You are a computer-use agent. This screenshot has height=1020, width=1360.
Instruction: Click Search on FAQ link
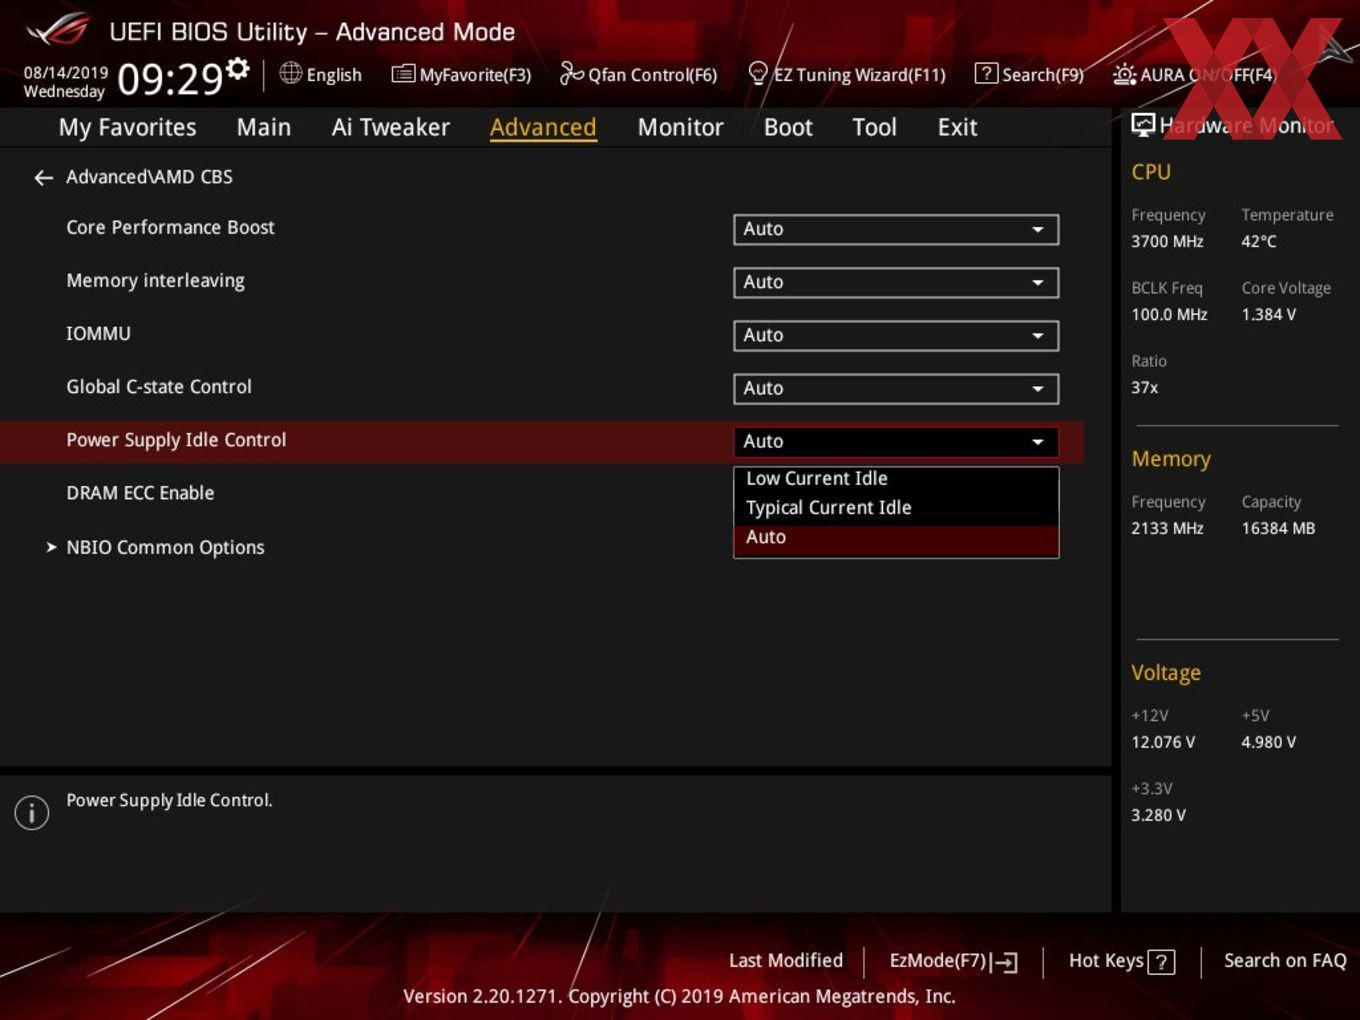point(1285,960)
